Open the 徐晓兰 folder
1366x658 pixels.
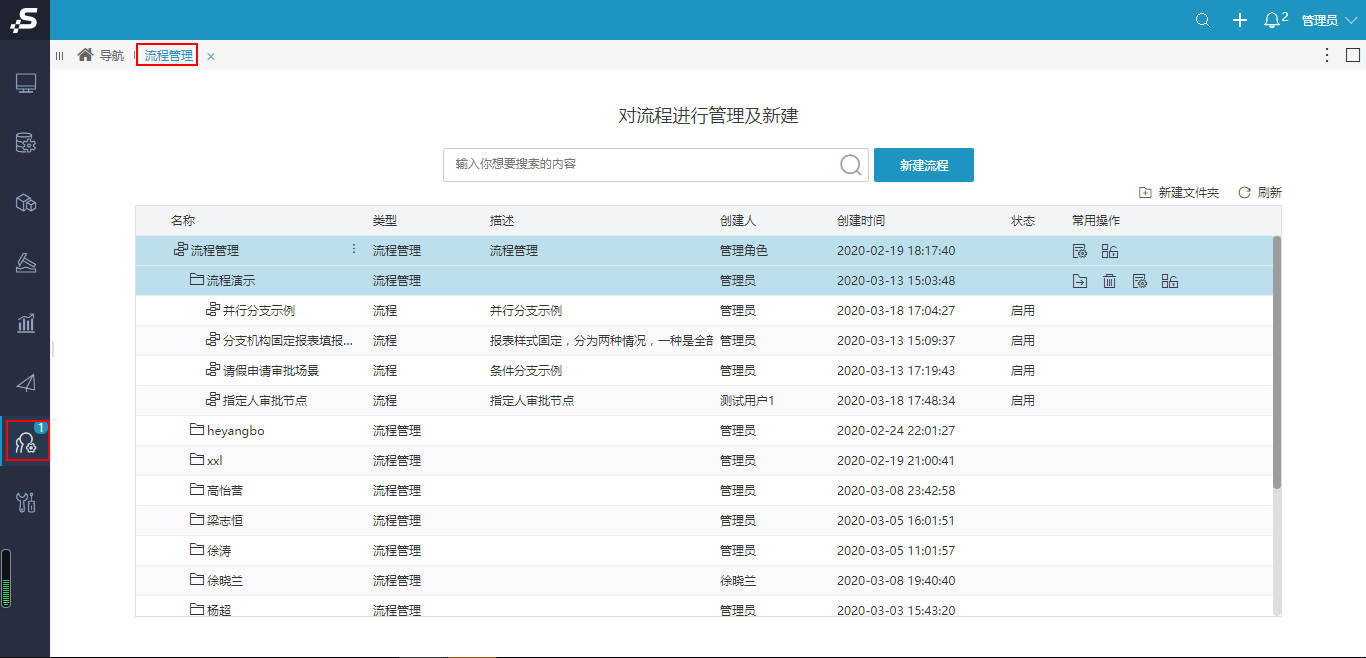tap(216, 581)
